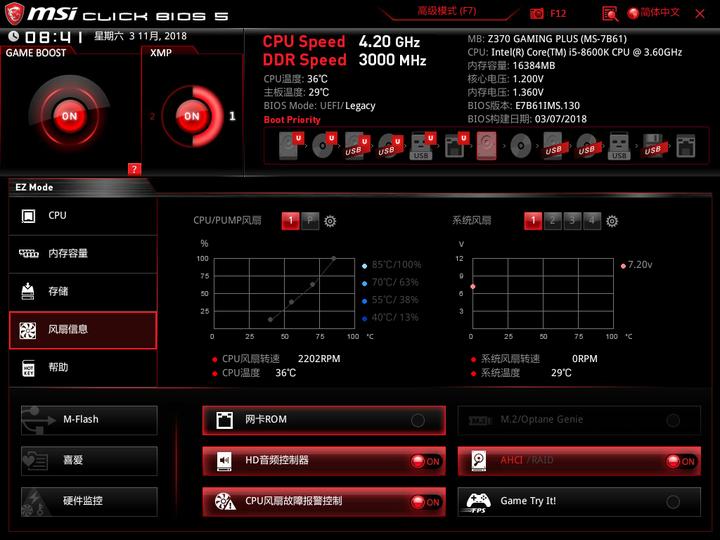This screenshot has height=540, width=720.
Task: Toggle 网卡ROM option
Action: (x=324, y=420)
